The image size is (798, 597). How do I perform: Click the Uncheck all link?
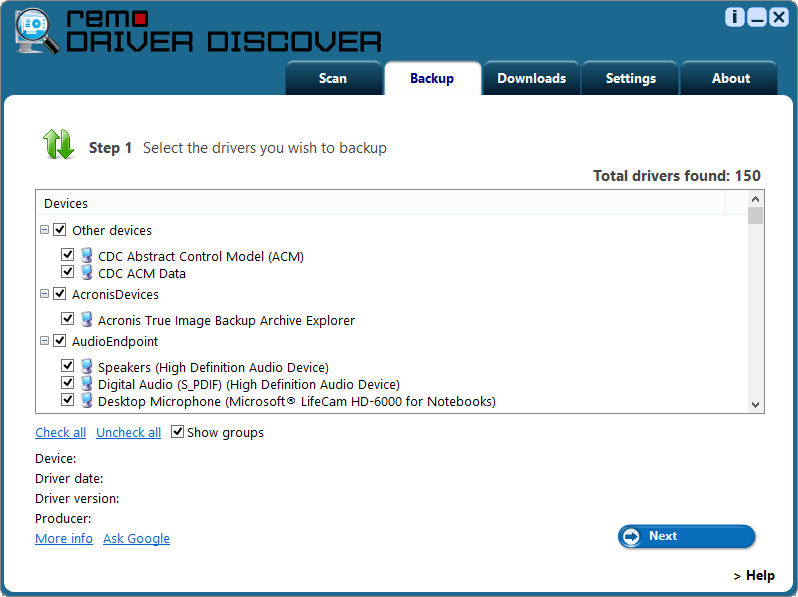pos(128,433)
